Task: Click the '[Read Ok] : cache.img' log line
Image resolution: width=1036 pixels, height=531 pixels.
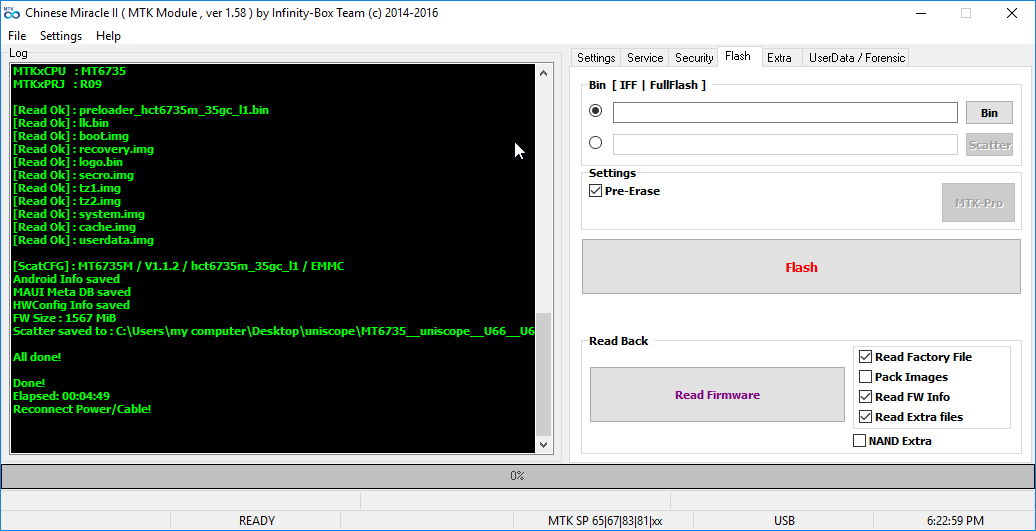Action: [74, 227]
